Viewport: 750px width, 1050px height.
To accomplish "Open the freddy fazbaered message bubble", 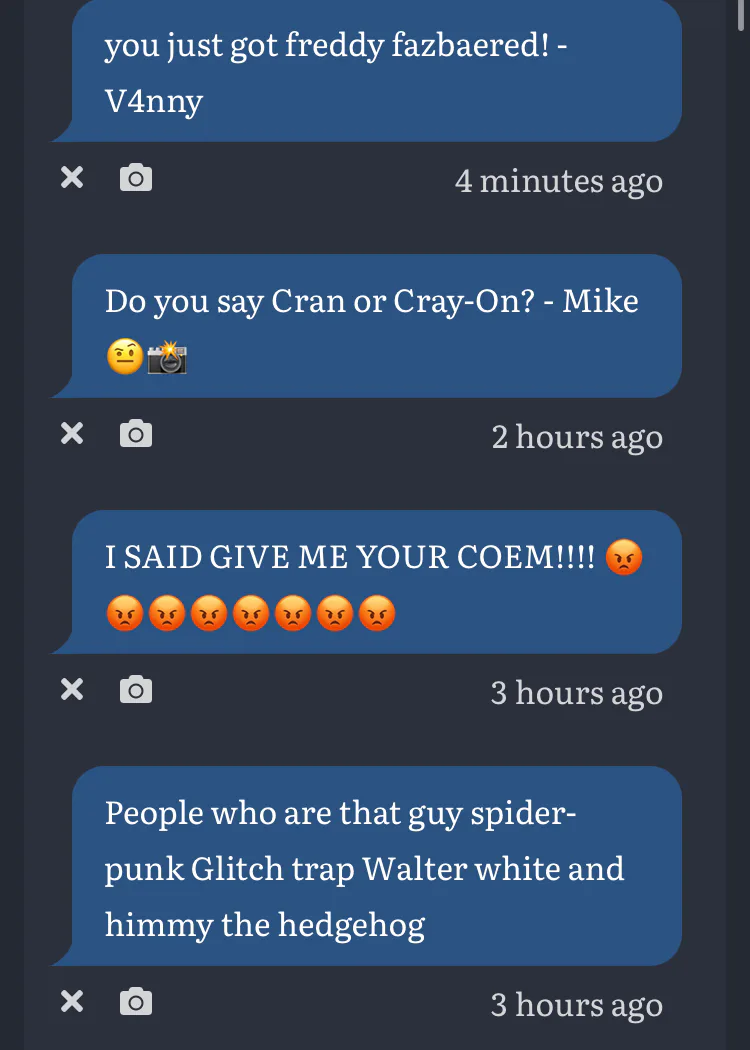I will coord(367,70).
